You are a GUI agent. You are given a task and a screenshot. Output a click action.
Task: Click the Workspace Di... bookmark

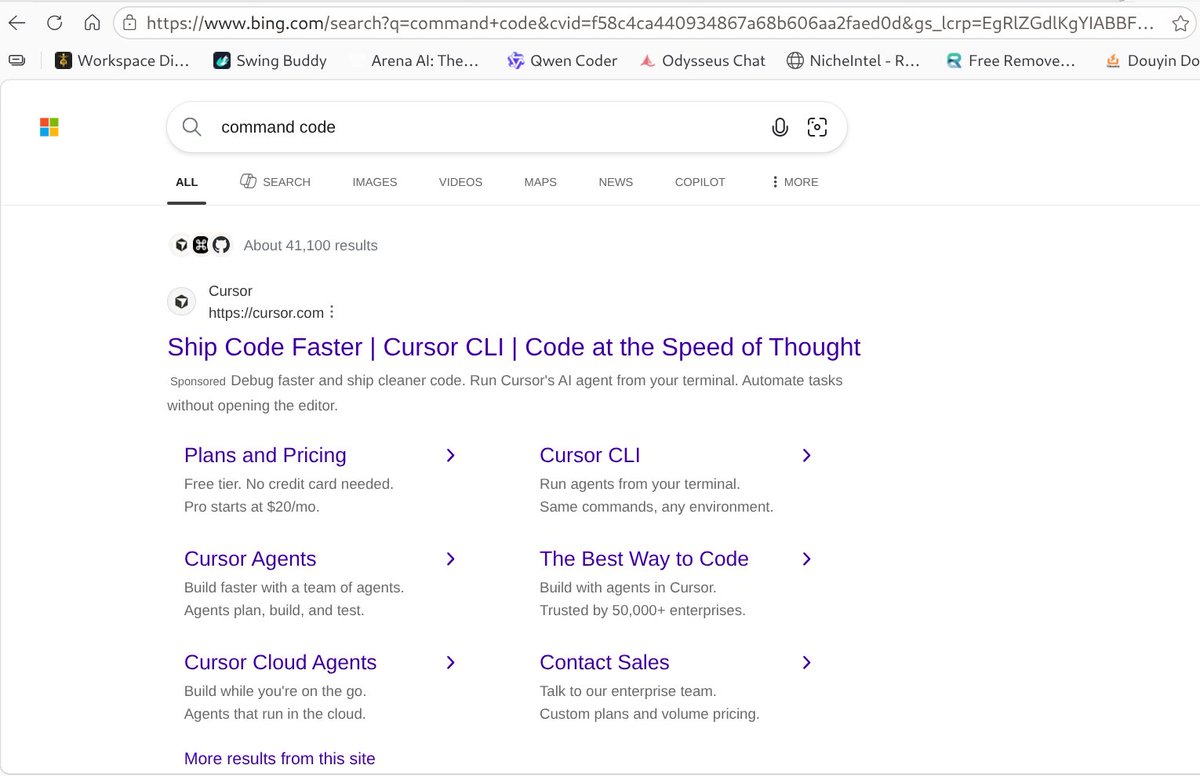coord(122,61)
